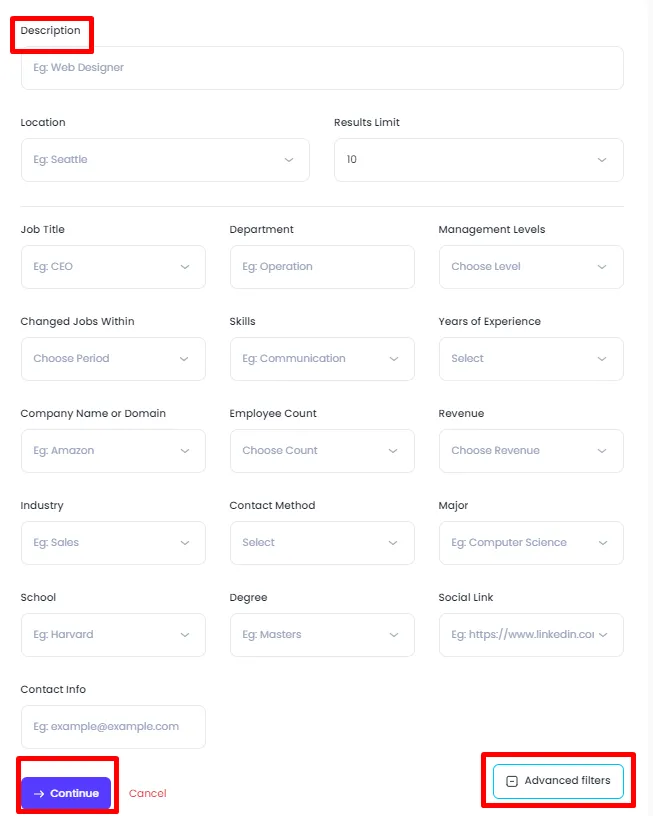
Task: Collapse the Advanced filters button
Action: click(x=558, y=781)
